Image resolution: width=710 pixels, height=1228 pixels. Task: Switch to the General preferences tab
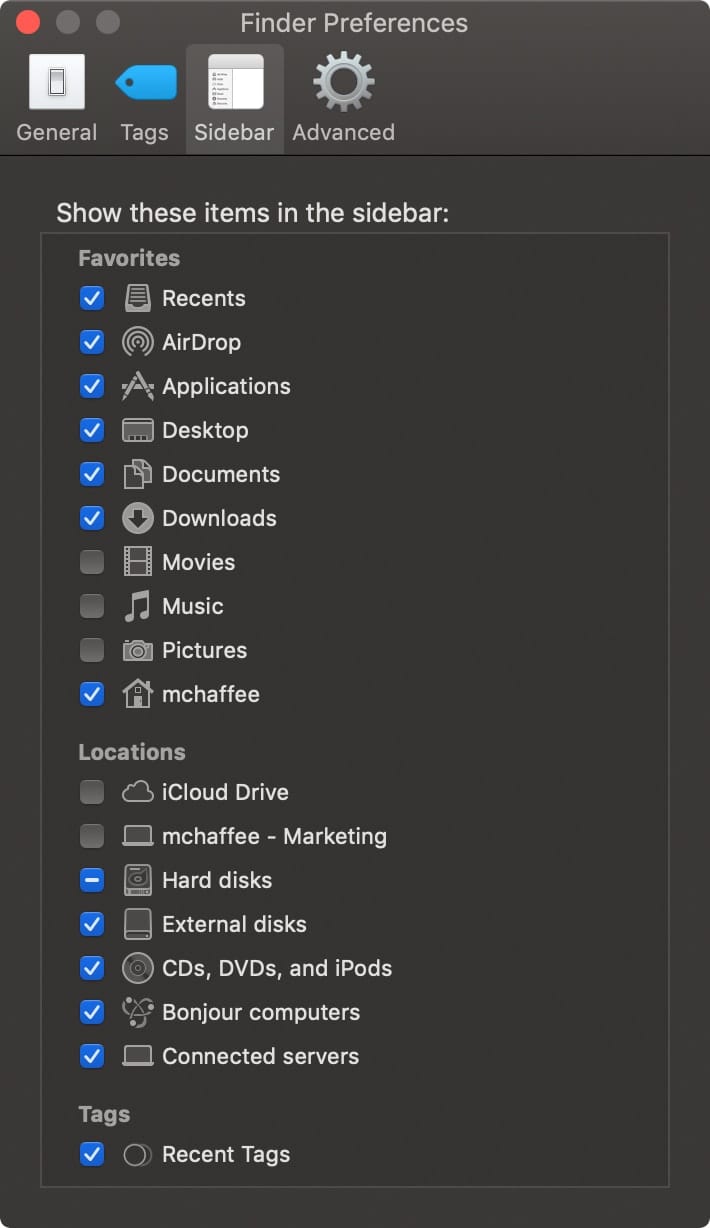57,99
